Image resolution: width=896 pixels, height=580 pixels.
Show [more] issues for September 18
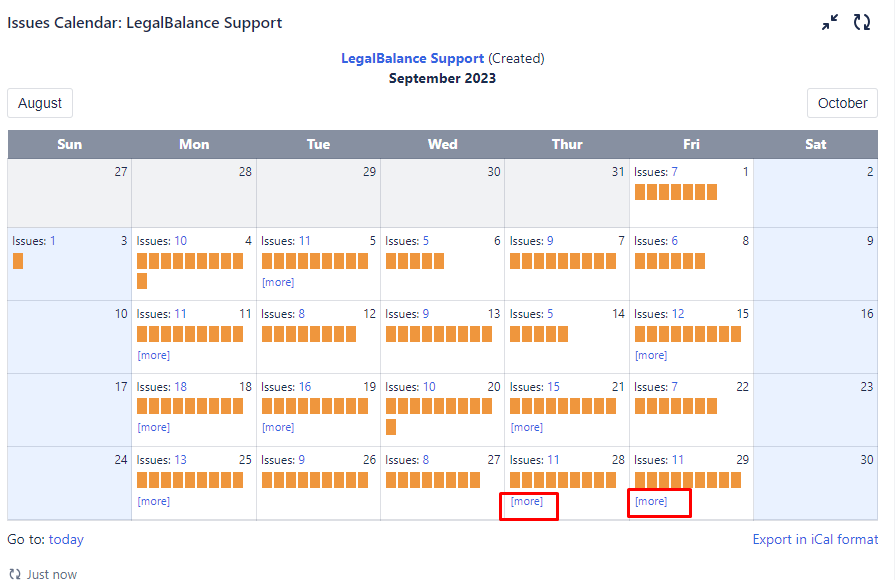coord(154,427)
